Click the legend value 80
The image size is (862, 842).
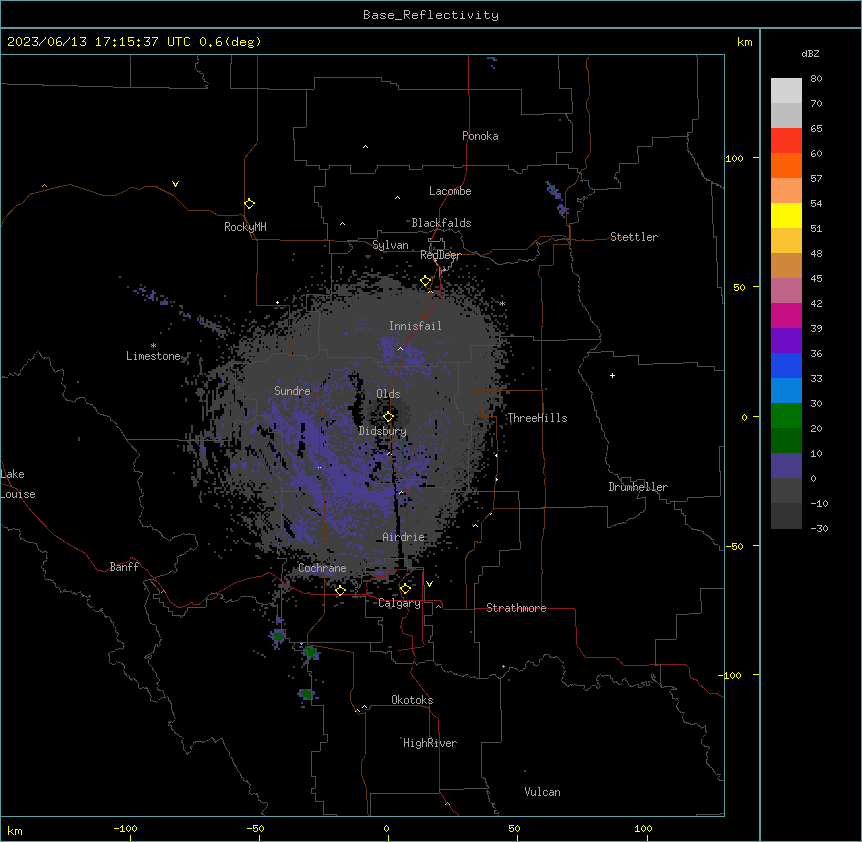816,79
